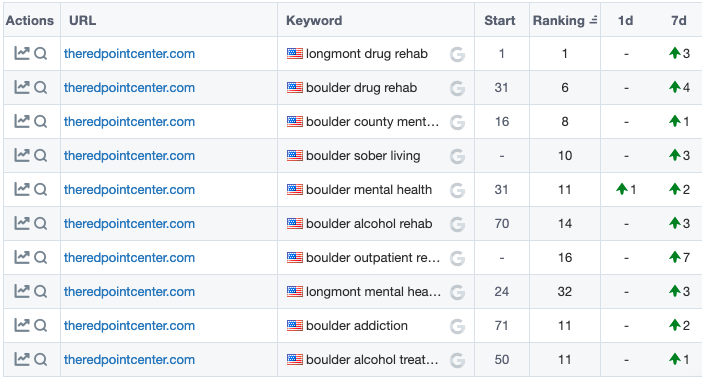
Task: Select the boulder county ment… keyword text
Action: 372,121
